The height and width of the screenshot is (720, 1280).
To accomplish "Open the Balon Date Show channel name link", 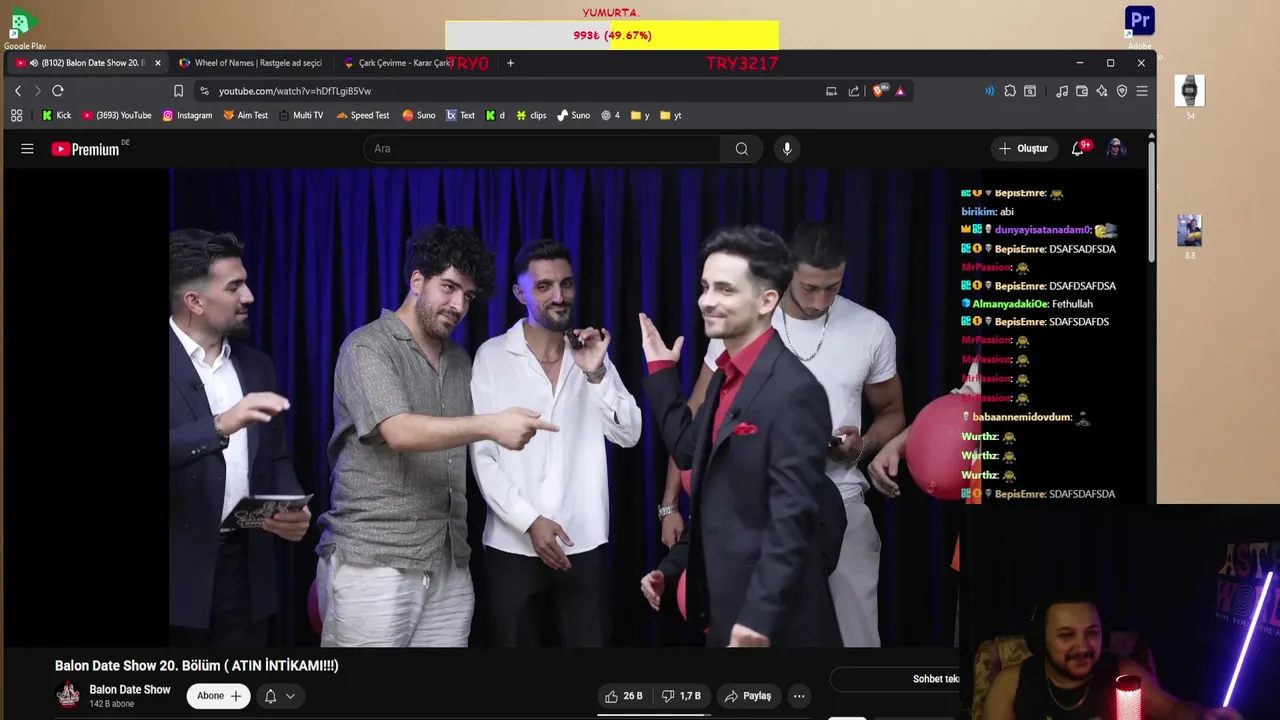I will tap(130, 690).
